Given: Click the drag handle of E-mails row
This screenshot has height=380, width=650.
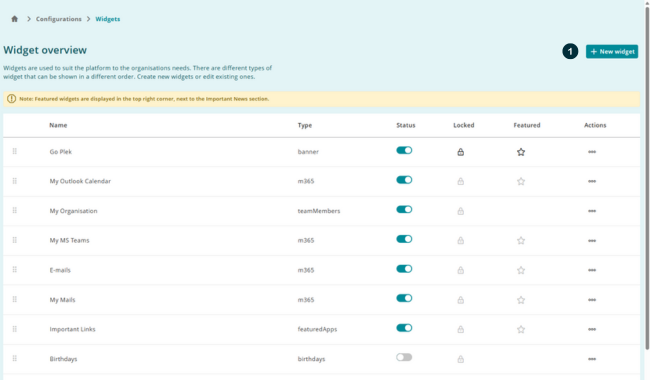Looking at the screenshot, I should point(15,270).
